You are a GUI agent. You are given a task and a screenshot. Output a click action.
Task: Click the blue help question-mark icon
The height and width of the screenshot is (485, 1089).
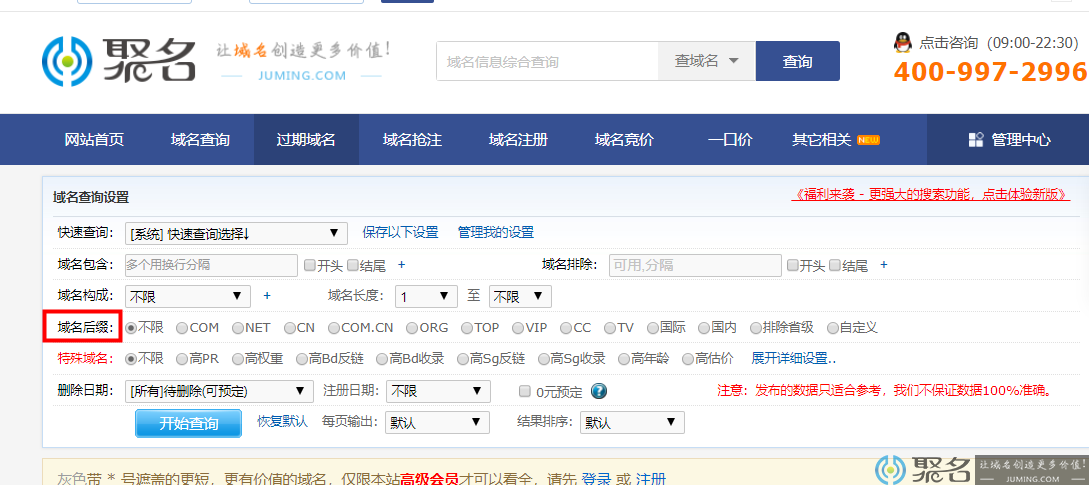(599, 391)
